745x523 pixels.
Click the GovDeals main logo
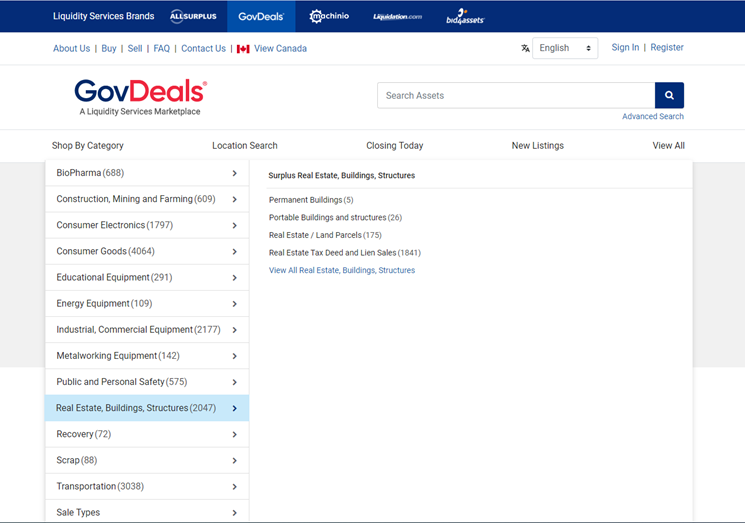point(140,97)
